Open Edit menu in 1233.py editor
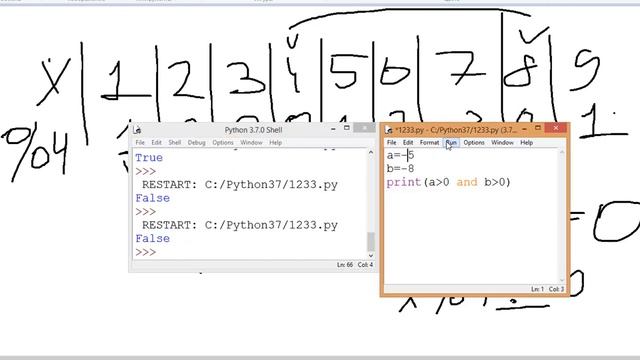Screen dimensions: 640x360 (408, 142)
